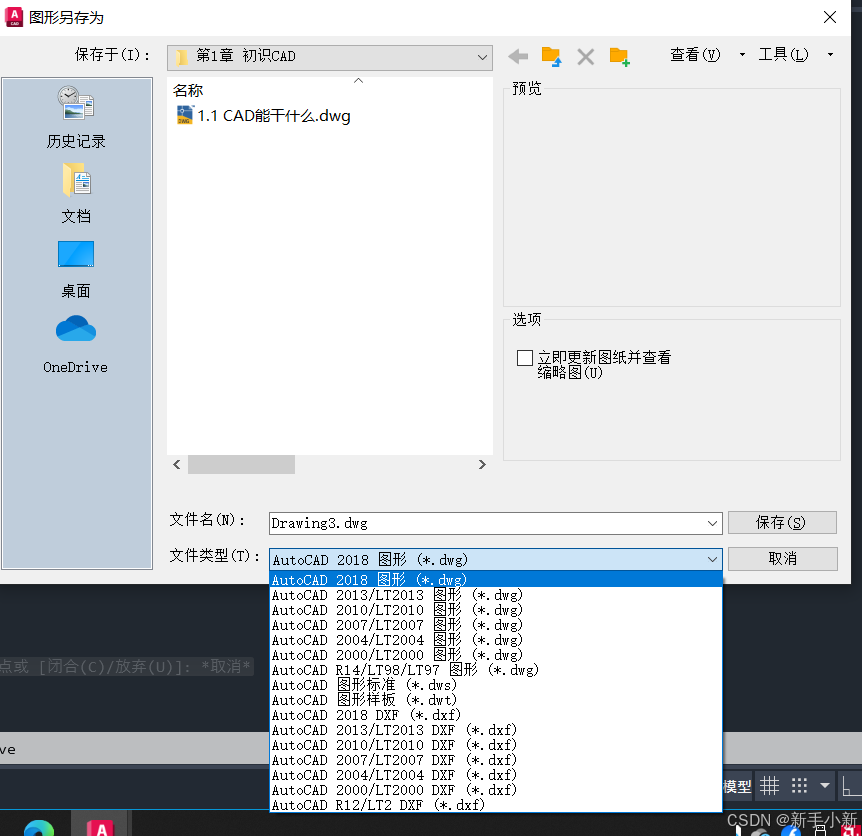This screenshot has height=836, width=862.
Task: Open Documents (文档) location in sidebar
Action: coord(76,193)
